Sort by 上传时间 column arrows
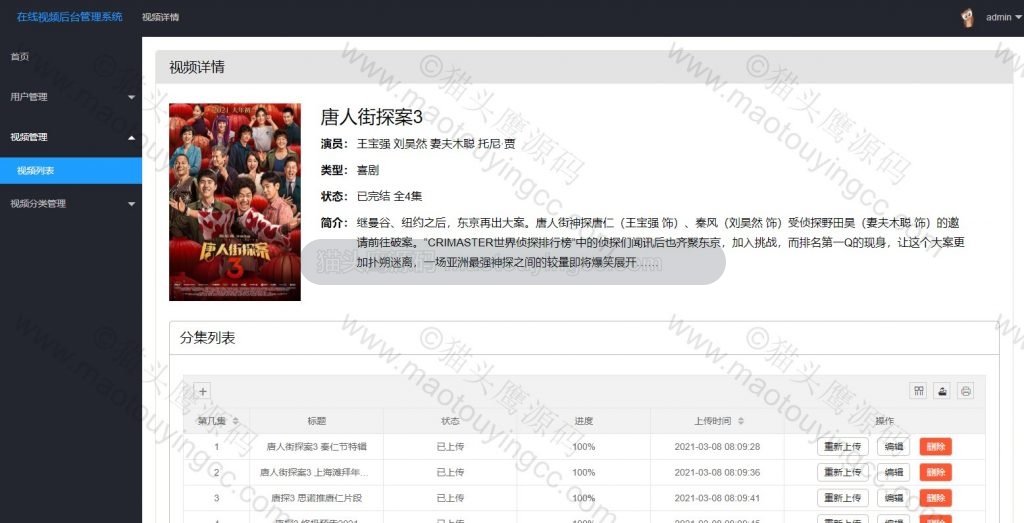 [x=741, y=421]
